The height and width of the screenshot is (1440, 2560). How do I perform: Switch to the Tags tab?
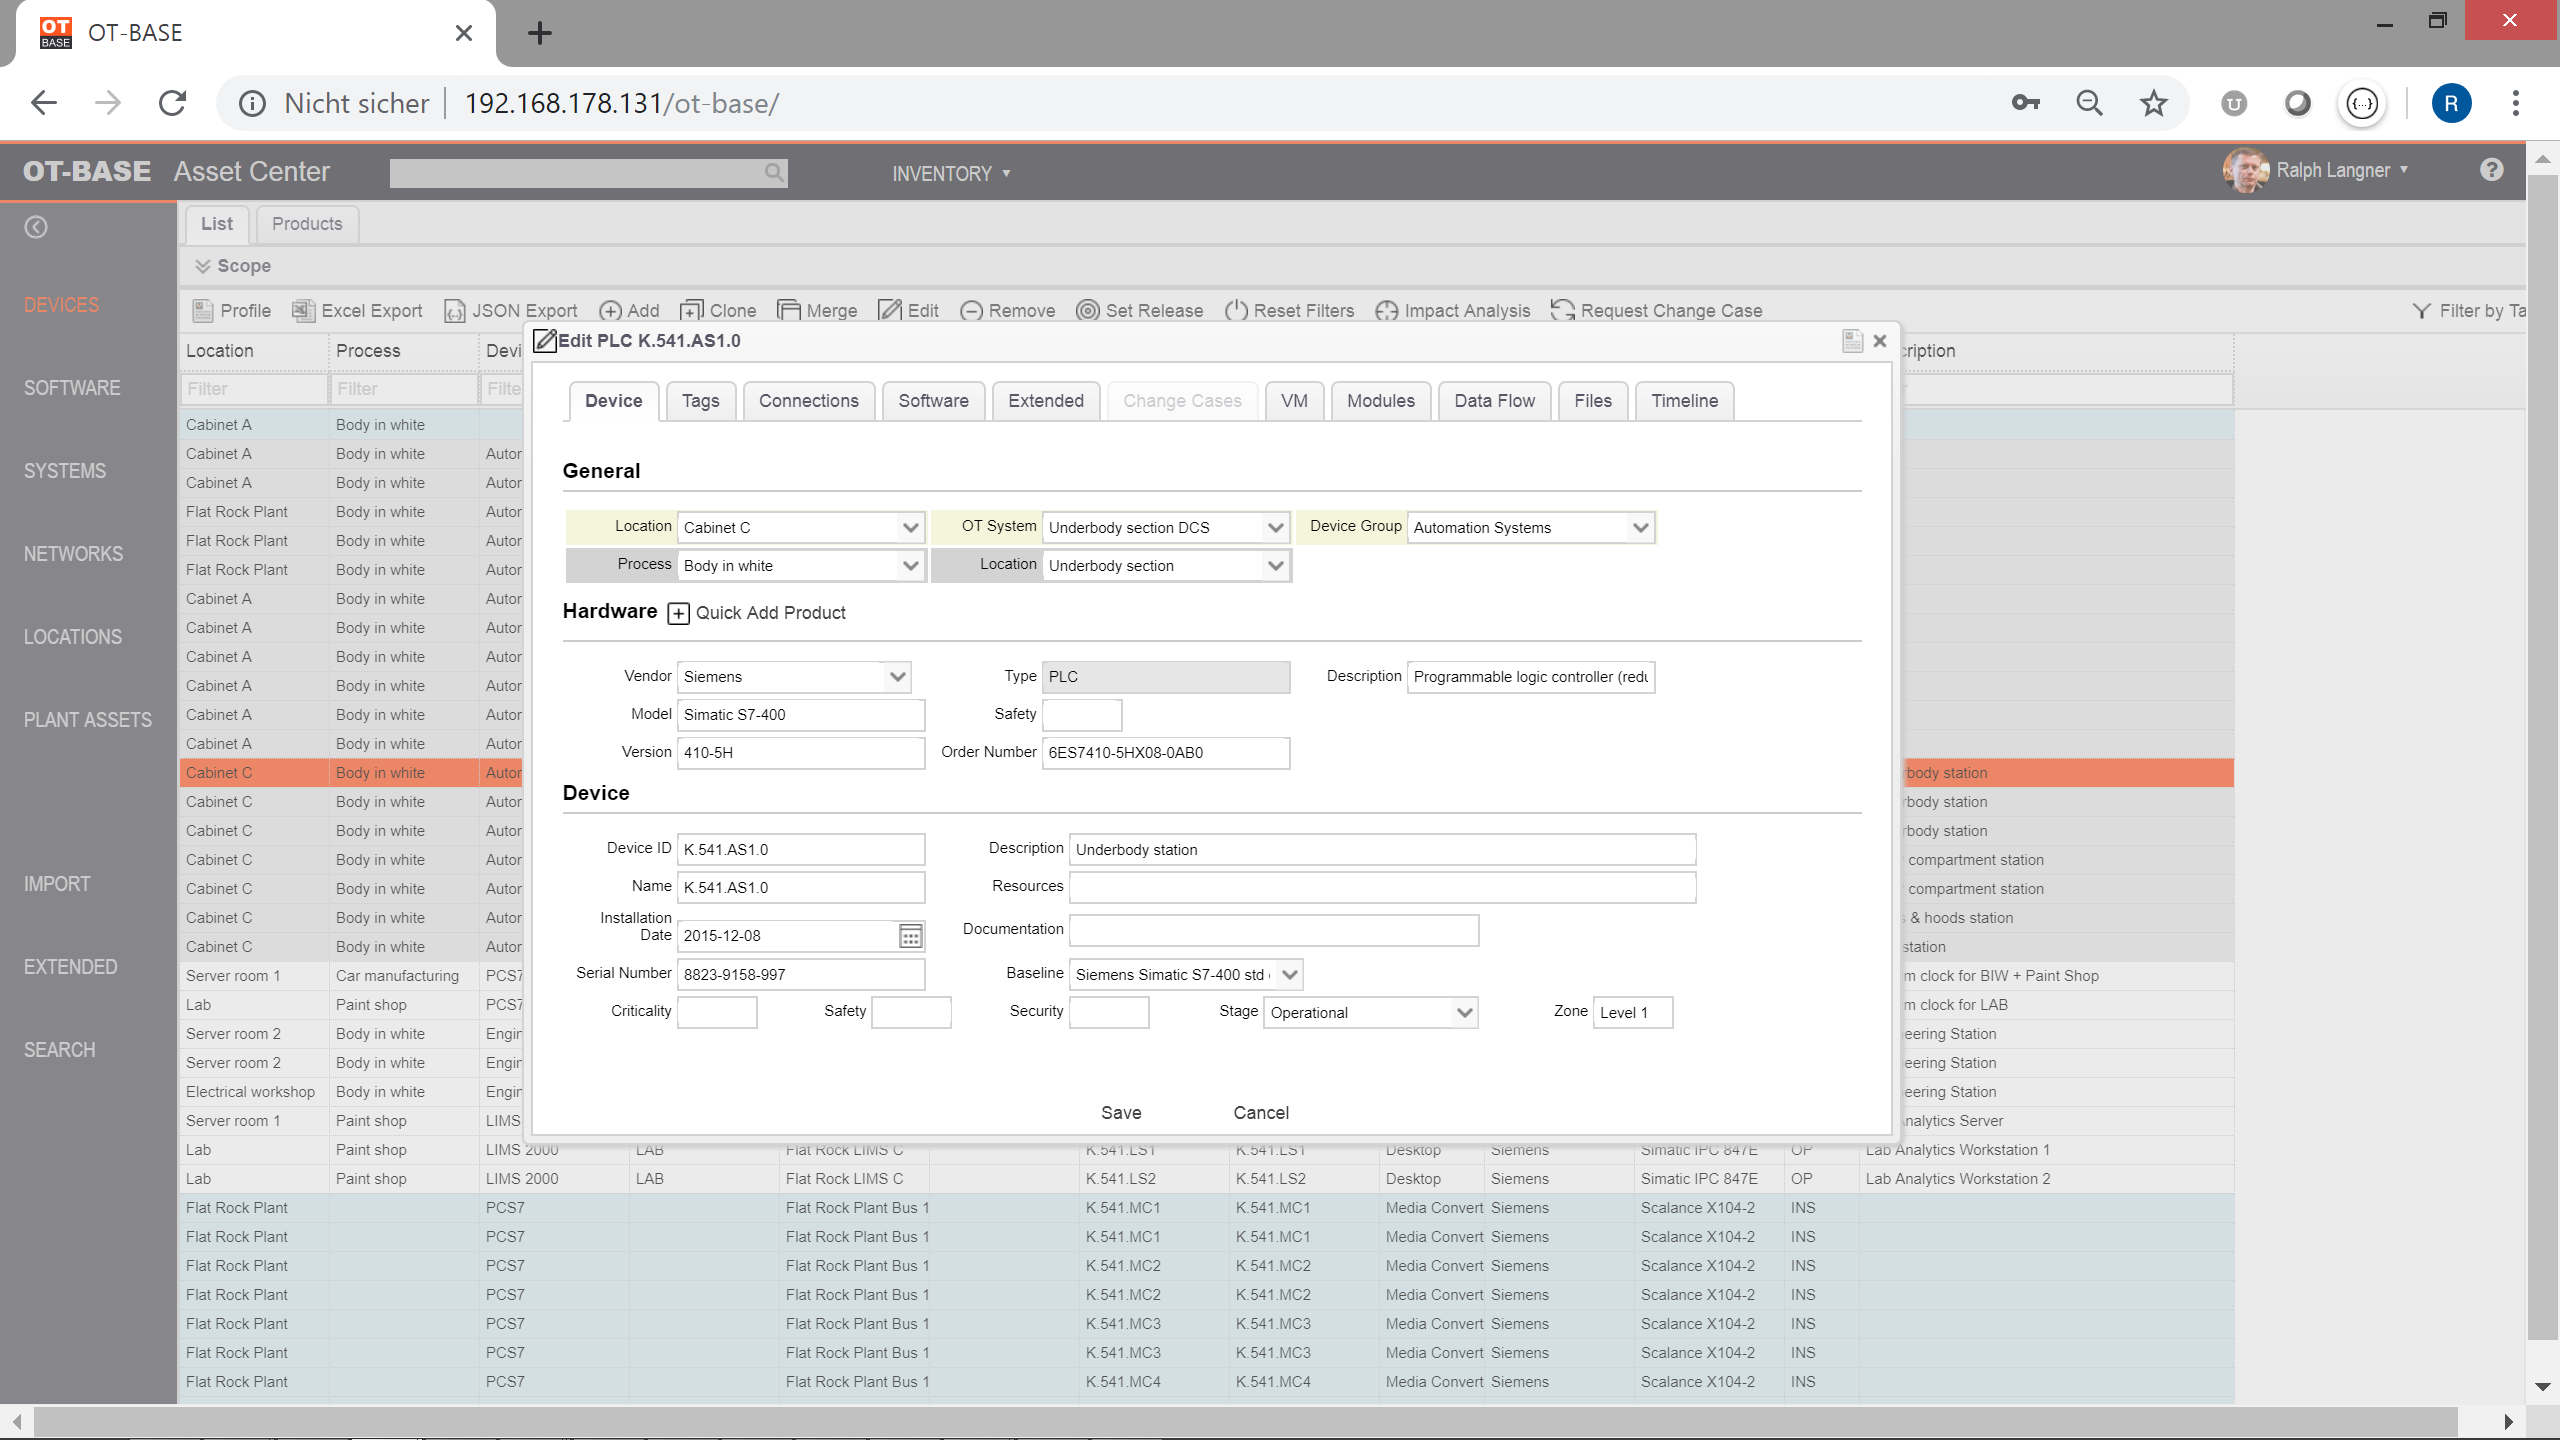pos(701,401)
